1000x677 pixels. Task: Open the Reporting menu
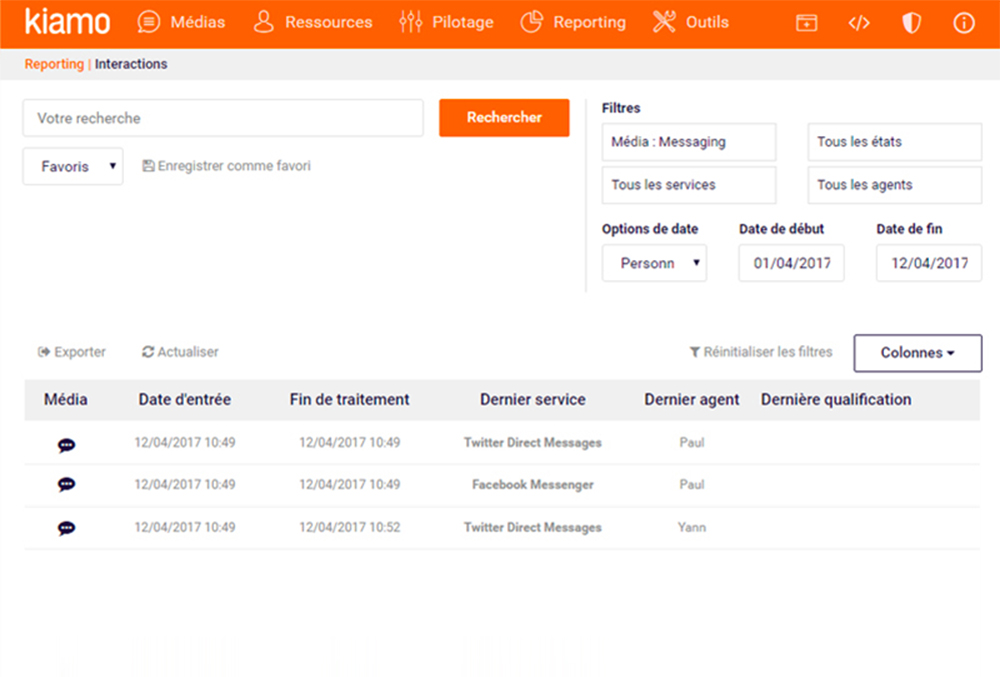click(573, 22)
